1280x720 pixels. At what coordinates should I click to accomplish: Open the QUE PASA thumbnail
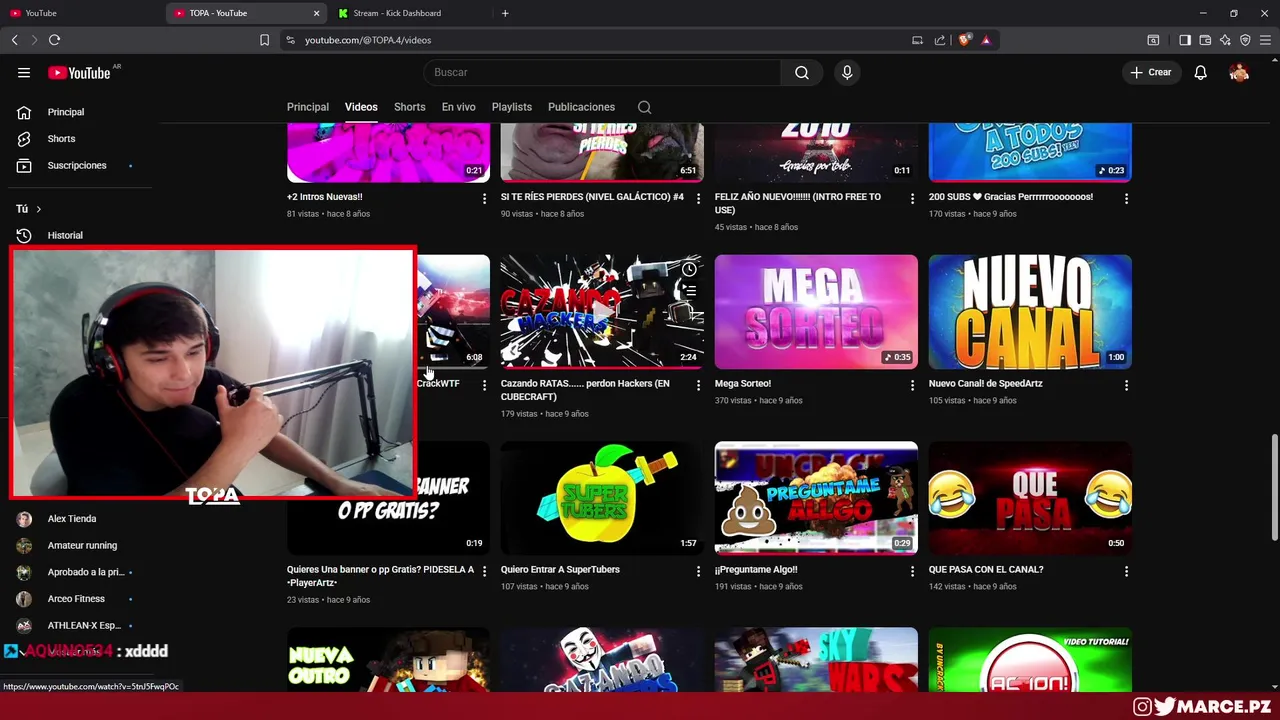(1030, 498)
